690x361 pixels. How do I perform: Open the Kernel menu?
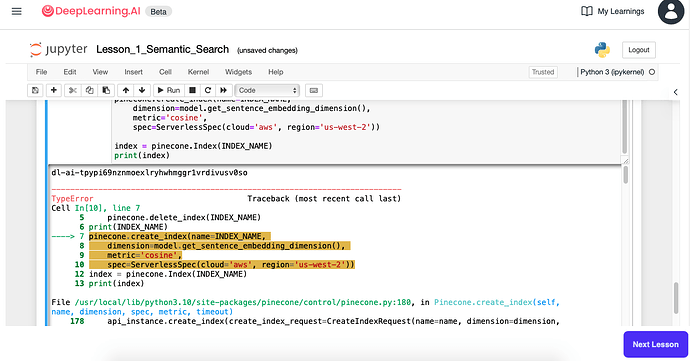[198, 72]
